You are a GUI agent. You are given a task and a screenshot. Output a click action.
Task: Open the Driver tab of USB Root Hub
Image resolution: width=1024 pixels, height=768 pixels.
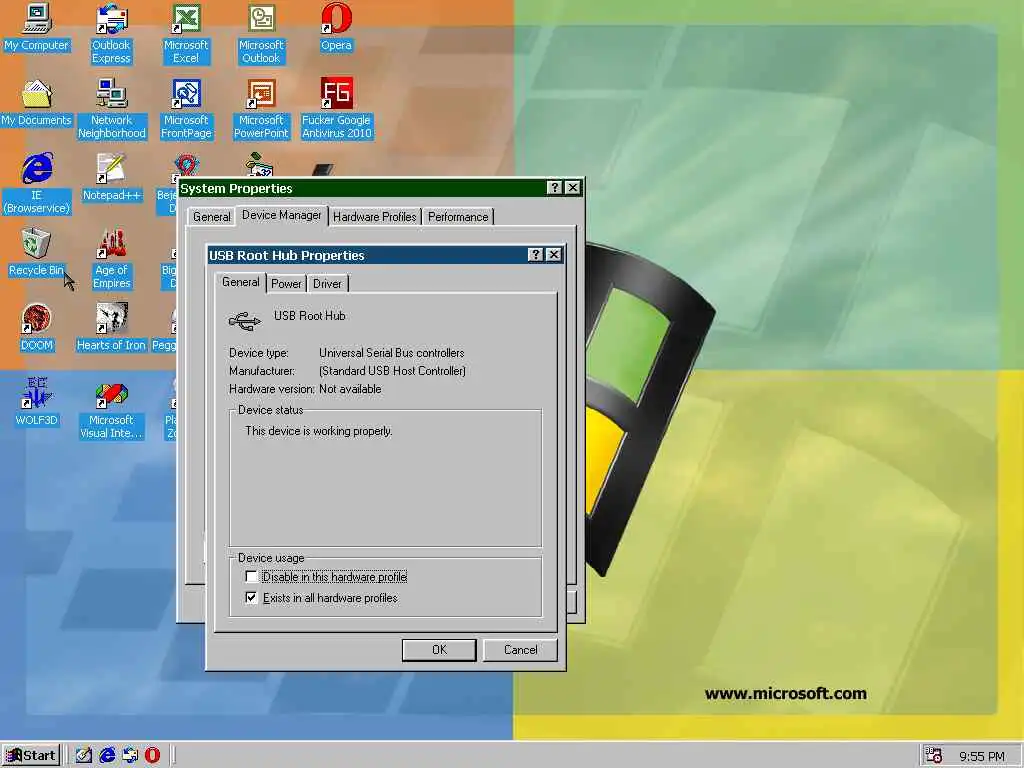(327, 283)
